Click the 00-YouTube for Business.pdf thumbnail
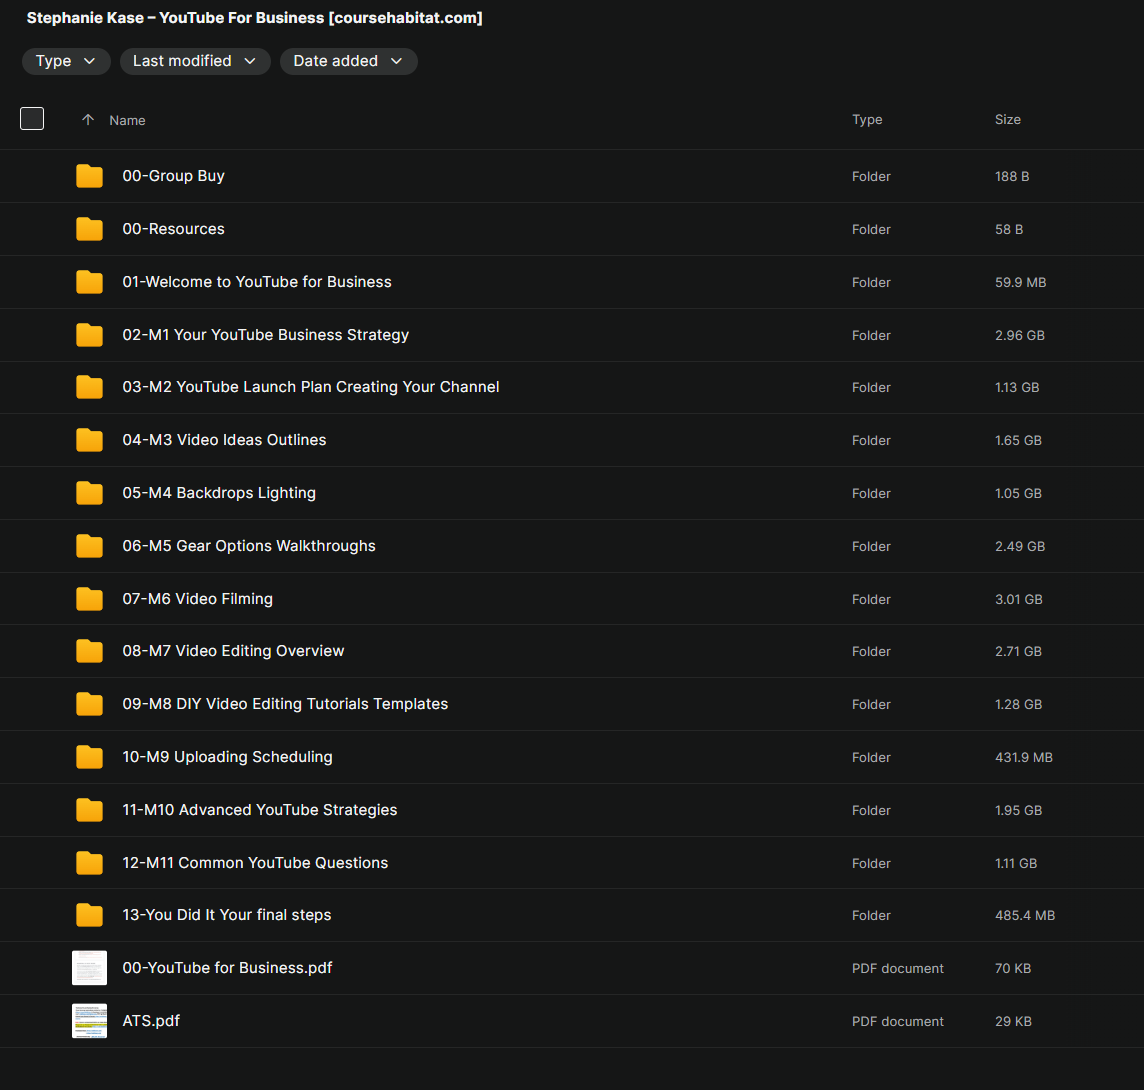1144x1090 pixels. 89,968
